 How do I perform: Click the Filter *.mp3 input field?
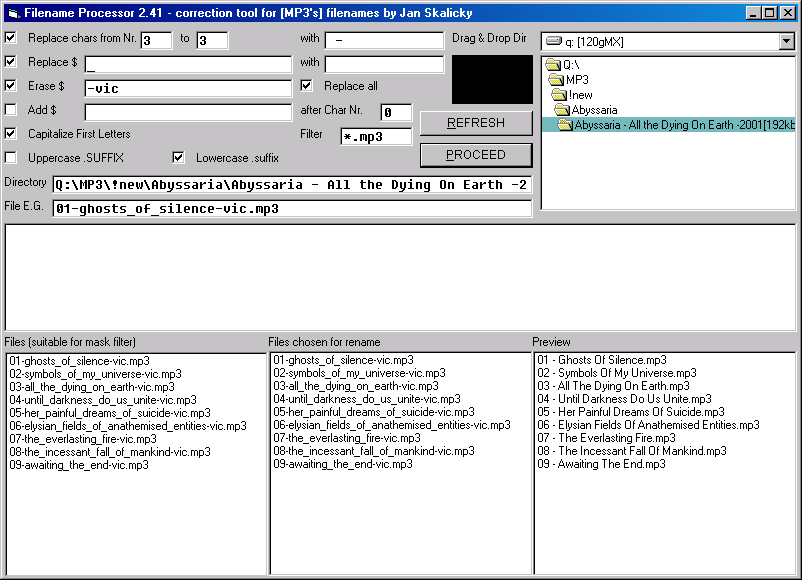pos(376,137)
